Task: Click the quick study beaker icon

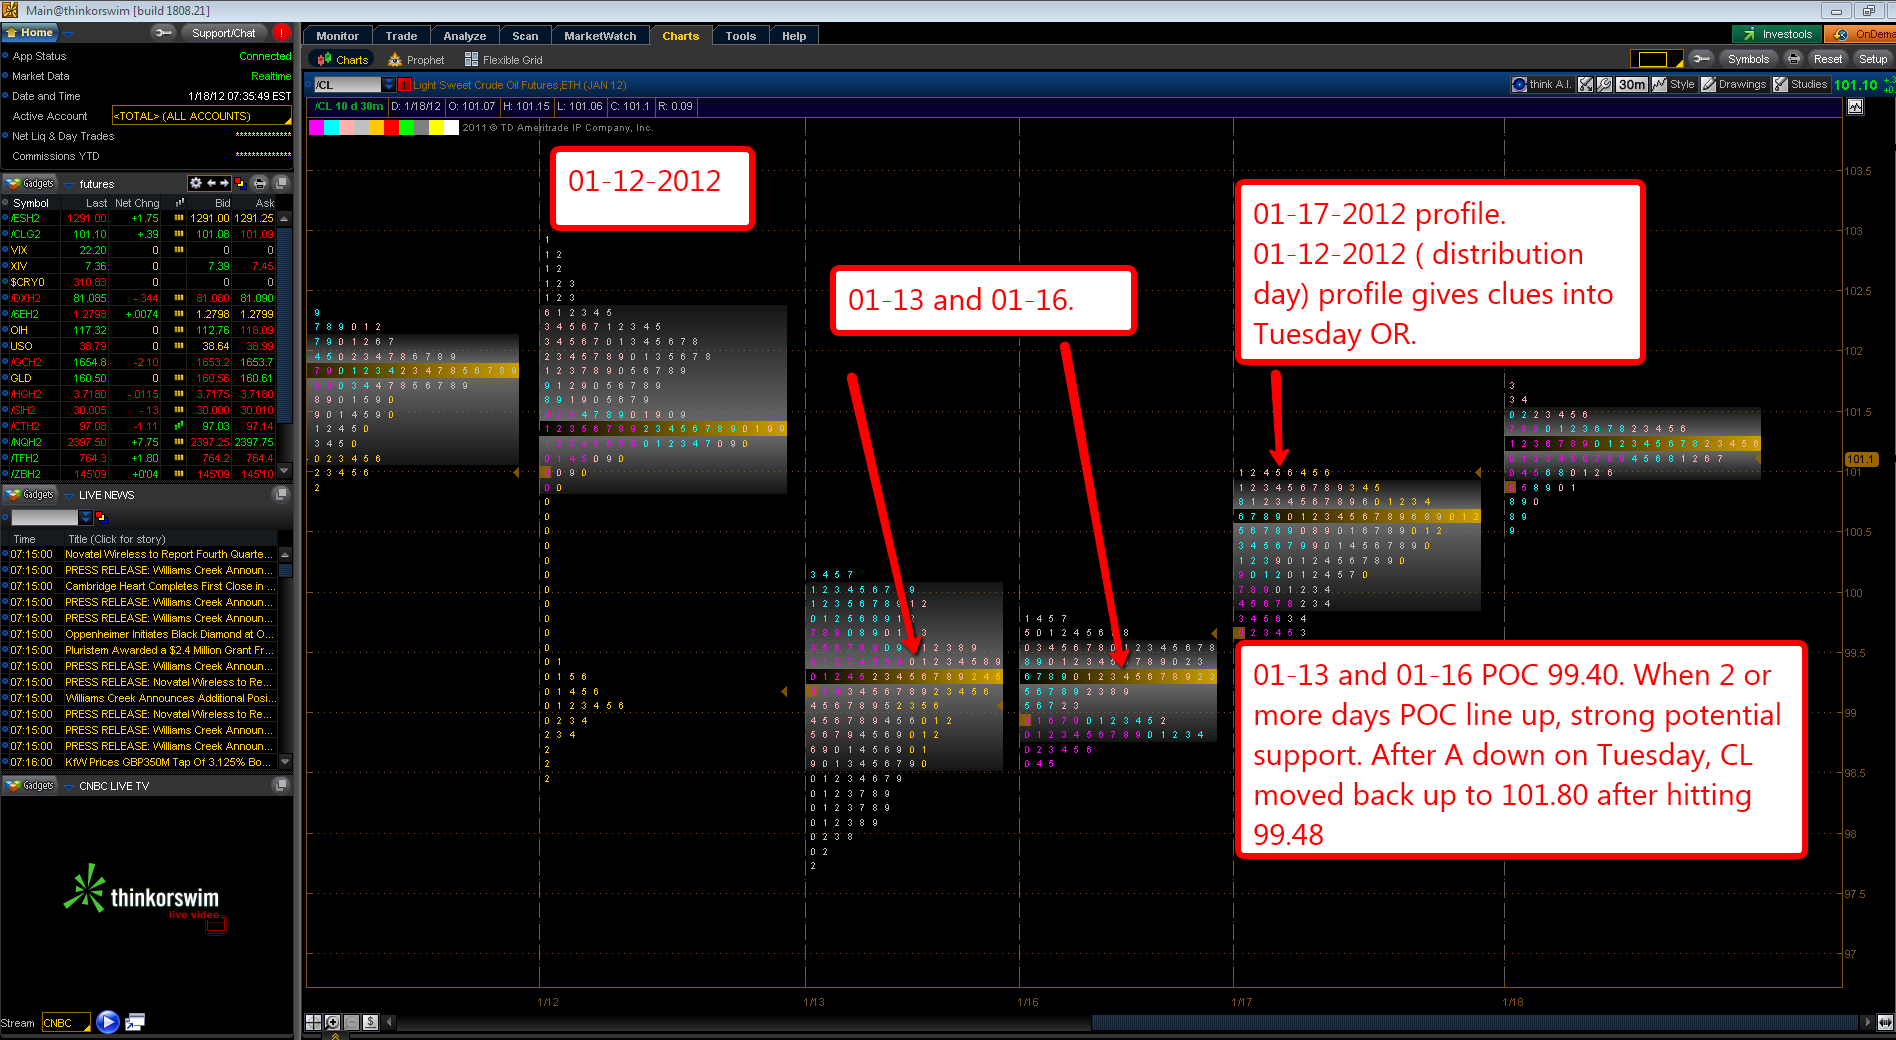Action: click(x=1585, y=85)
